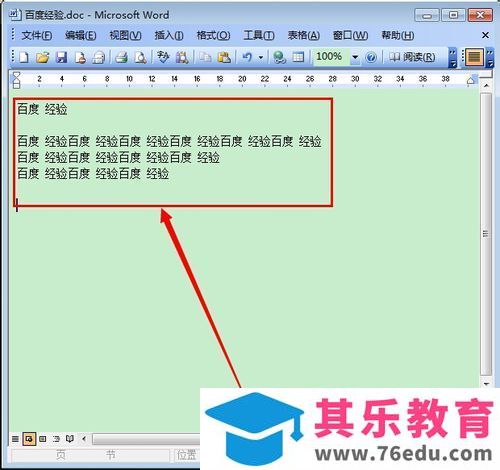500x470 pixels.
Task: Click the first-line indent marker on the ruler
Action: pos(16,76)
